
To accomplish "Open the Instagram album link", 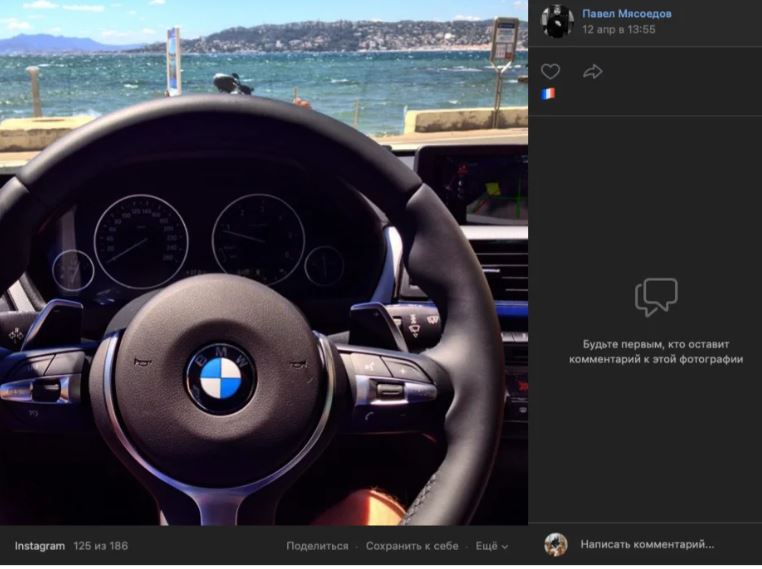I will coord(40,546).
